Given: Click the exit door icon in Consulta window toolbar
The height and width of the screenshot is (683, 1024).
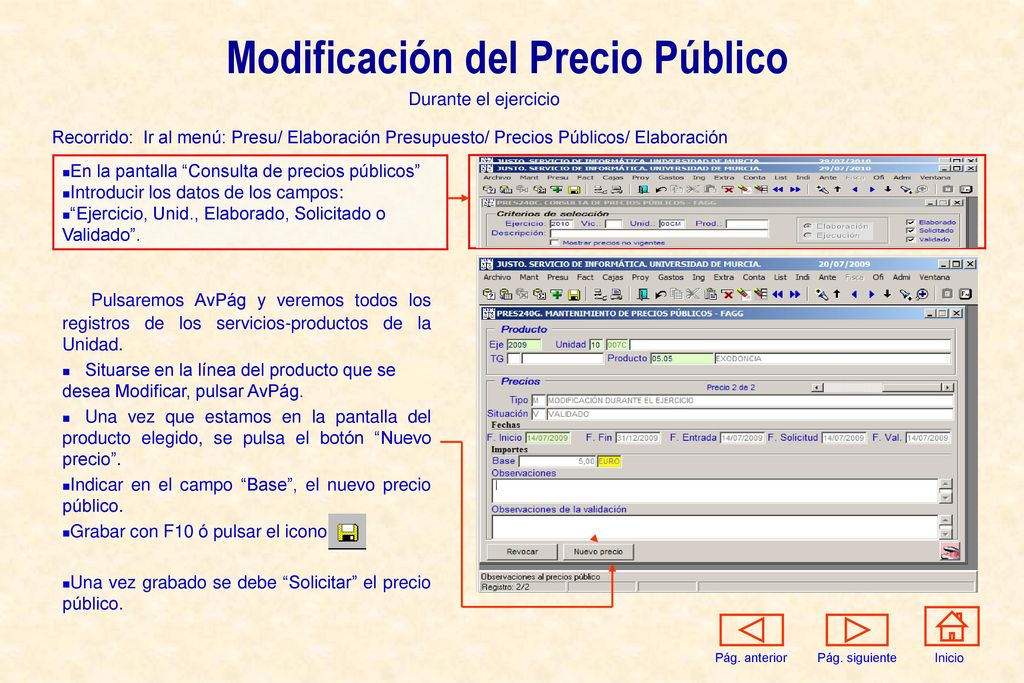Looking at the screenshot, I should (643, 189).
